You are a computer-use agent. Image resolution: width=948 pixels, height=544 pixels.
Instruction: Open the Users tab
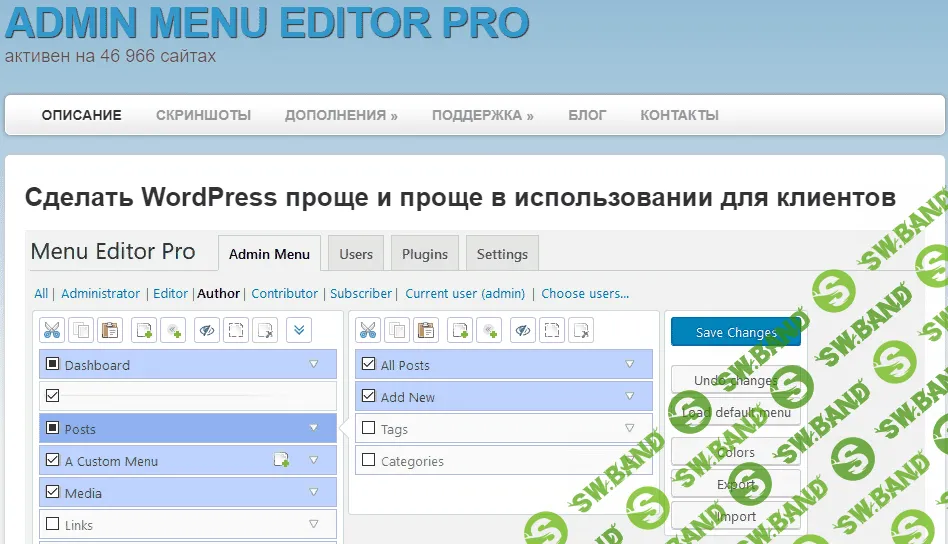click(x=356, y=254)
